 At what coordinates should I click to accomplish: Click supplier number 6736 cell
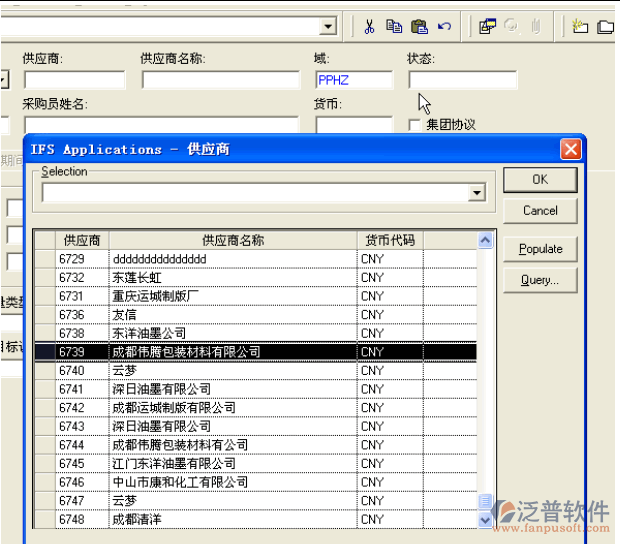82,315
